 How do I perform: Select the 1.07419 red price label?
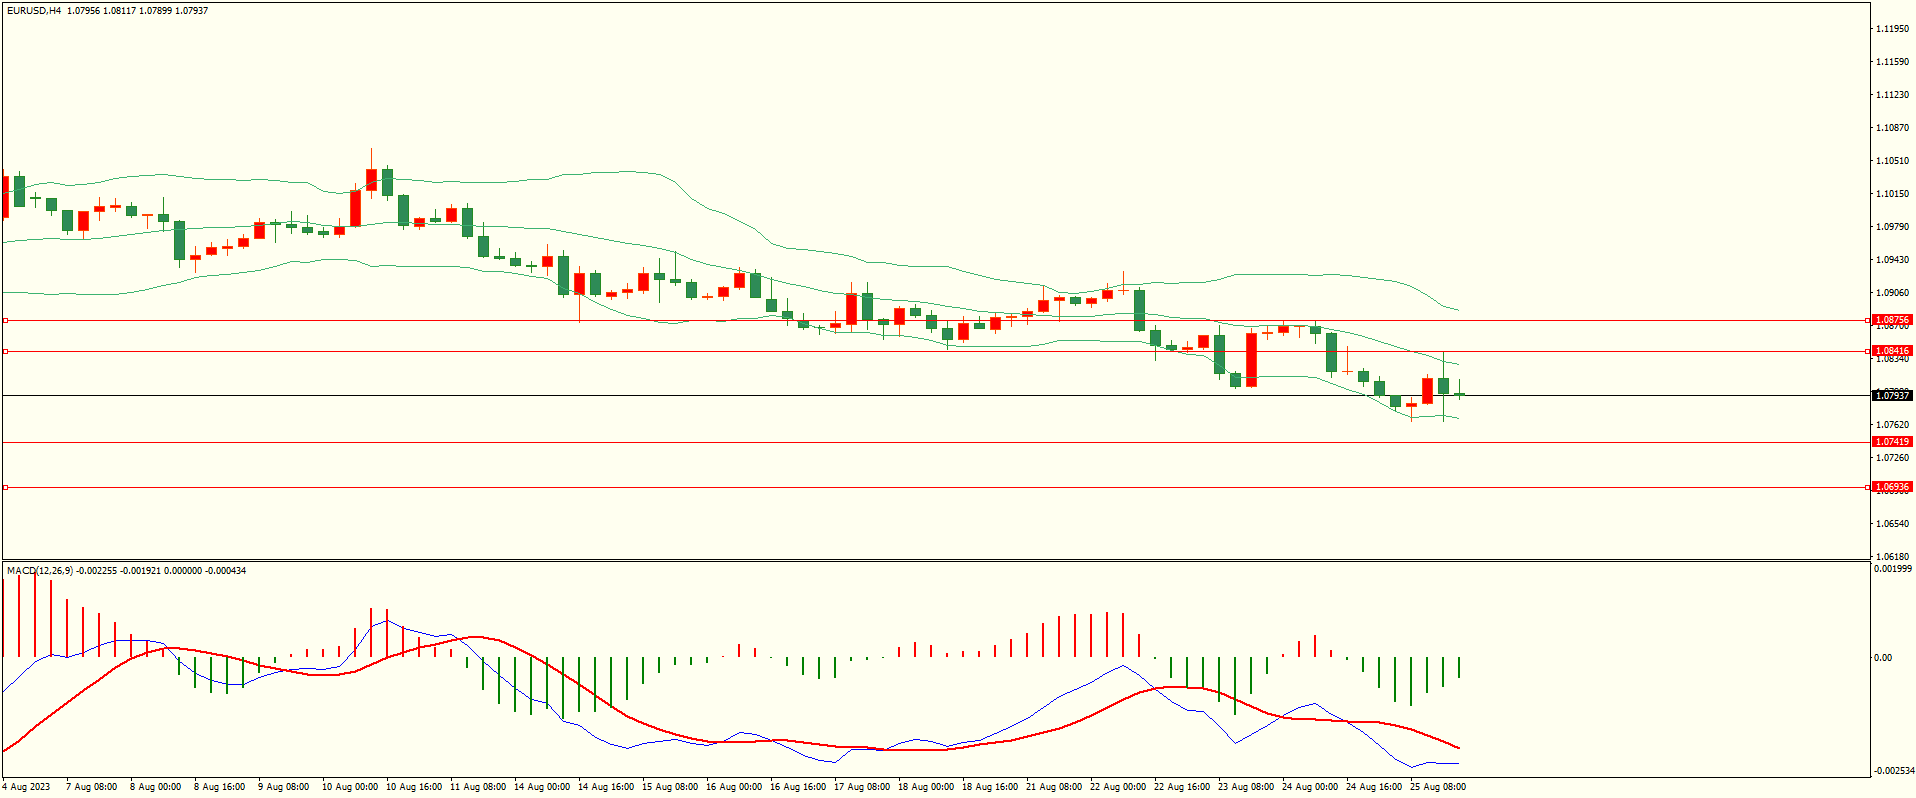1891,442
